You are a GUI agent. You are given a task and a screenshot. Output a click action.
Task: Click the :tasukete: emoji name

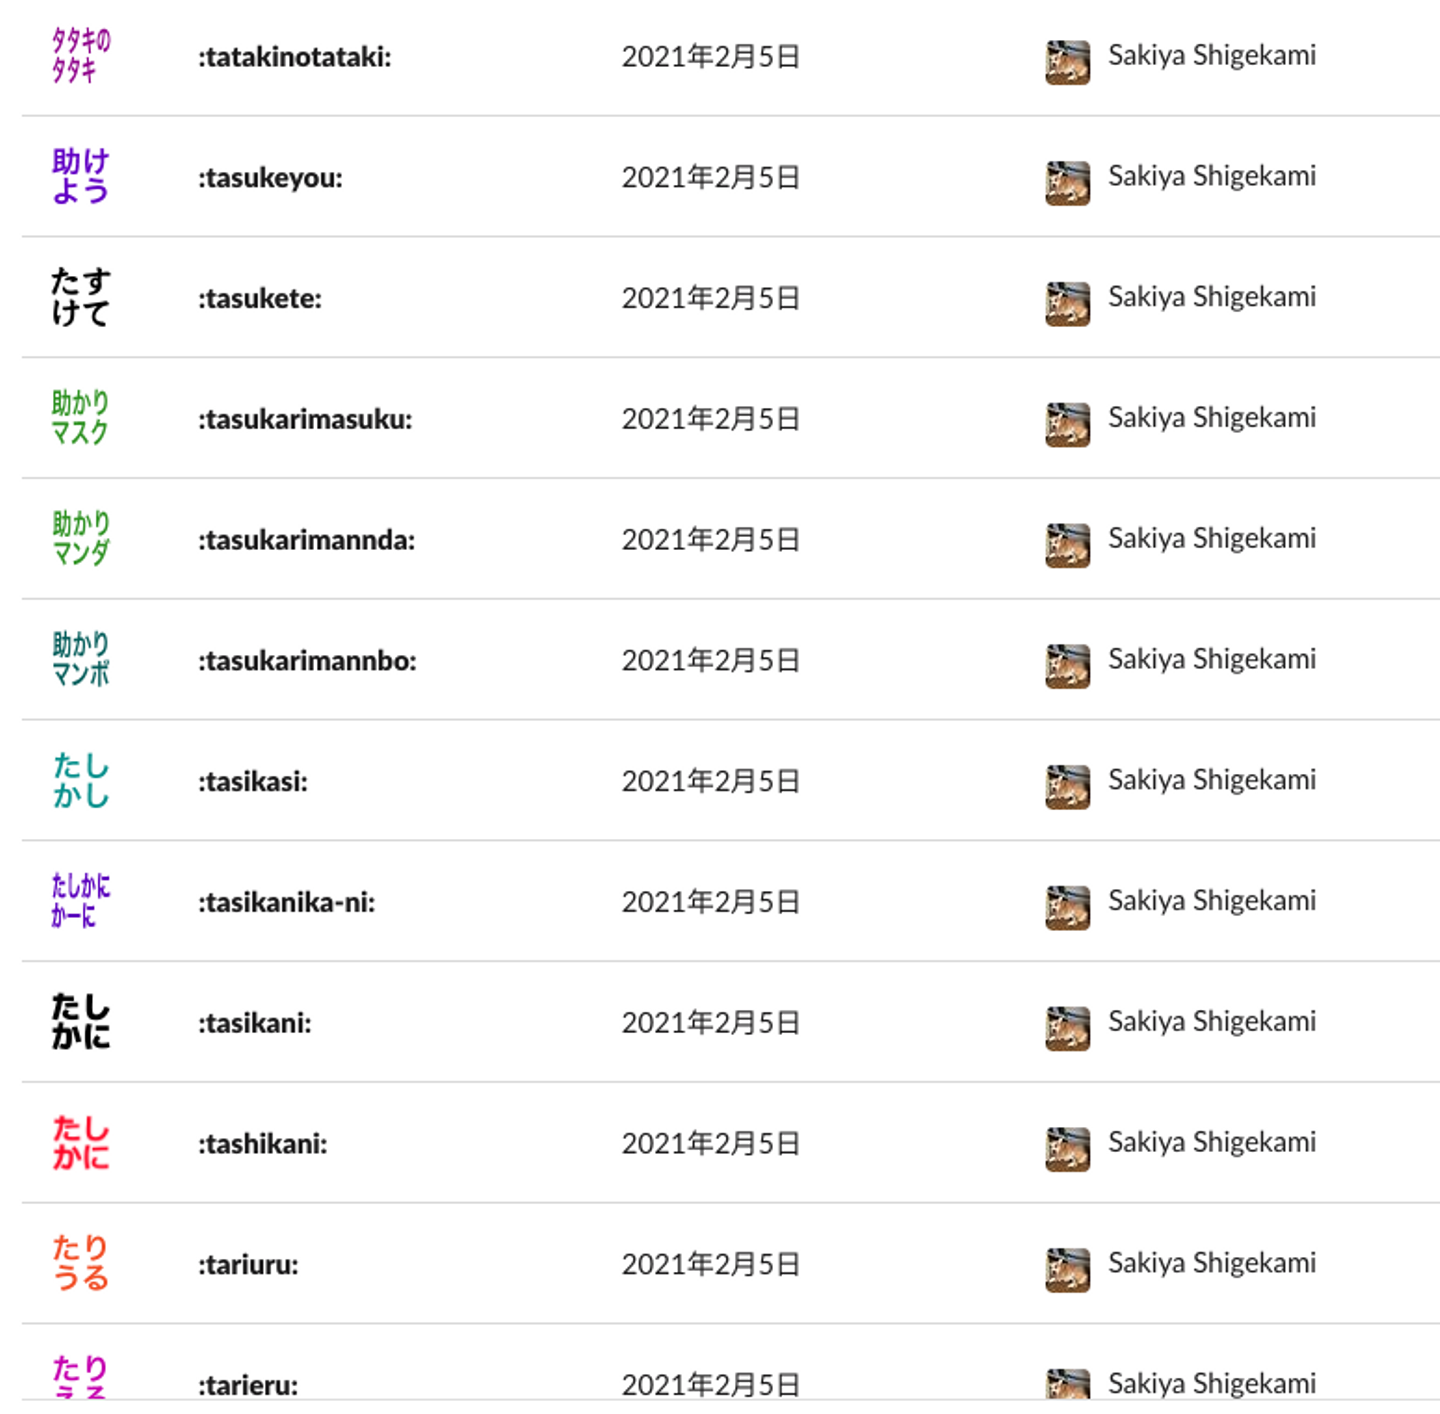click(x=260, y=299)
